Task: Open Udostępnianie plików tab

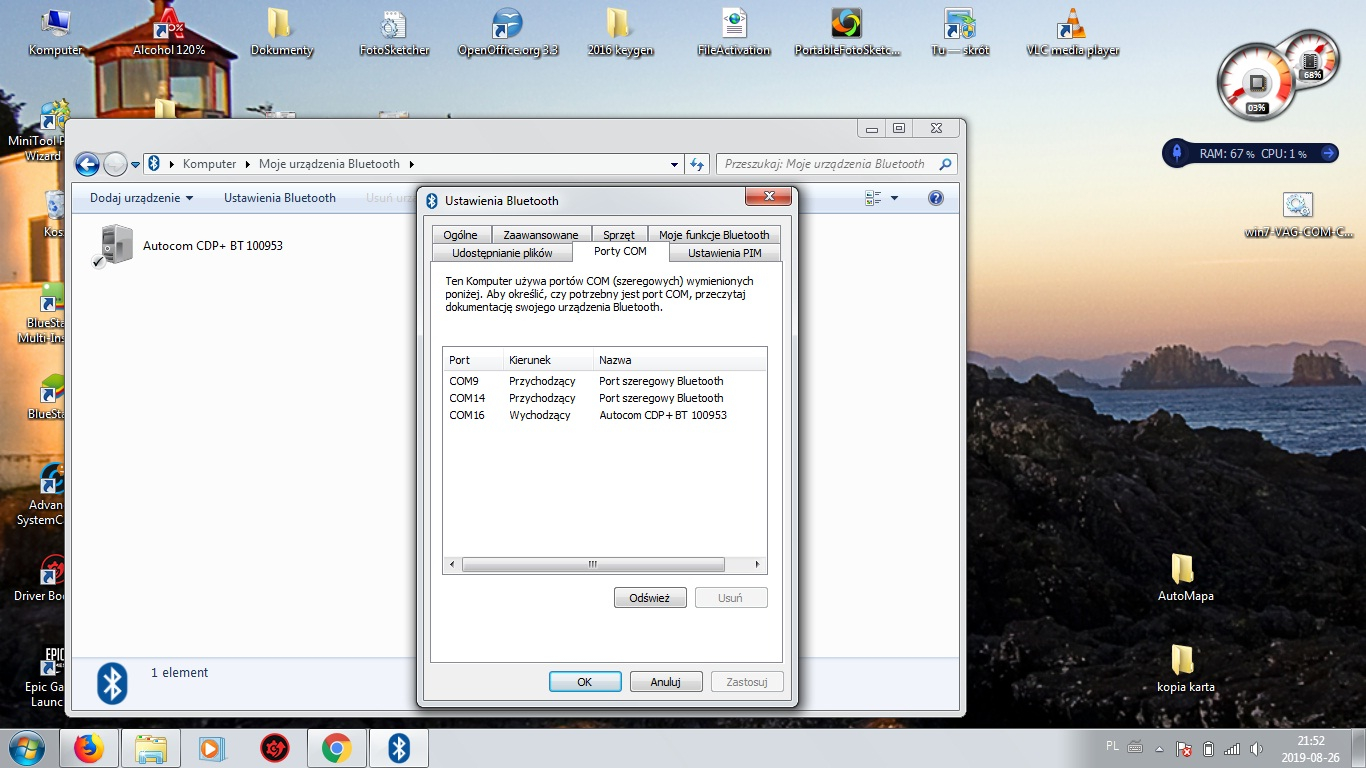Action: (x=502, y=253)
